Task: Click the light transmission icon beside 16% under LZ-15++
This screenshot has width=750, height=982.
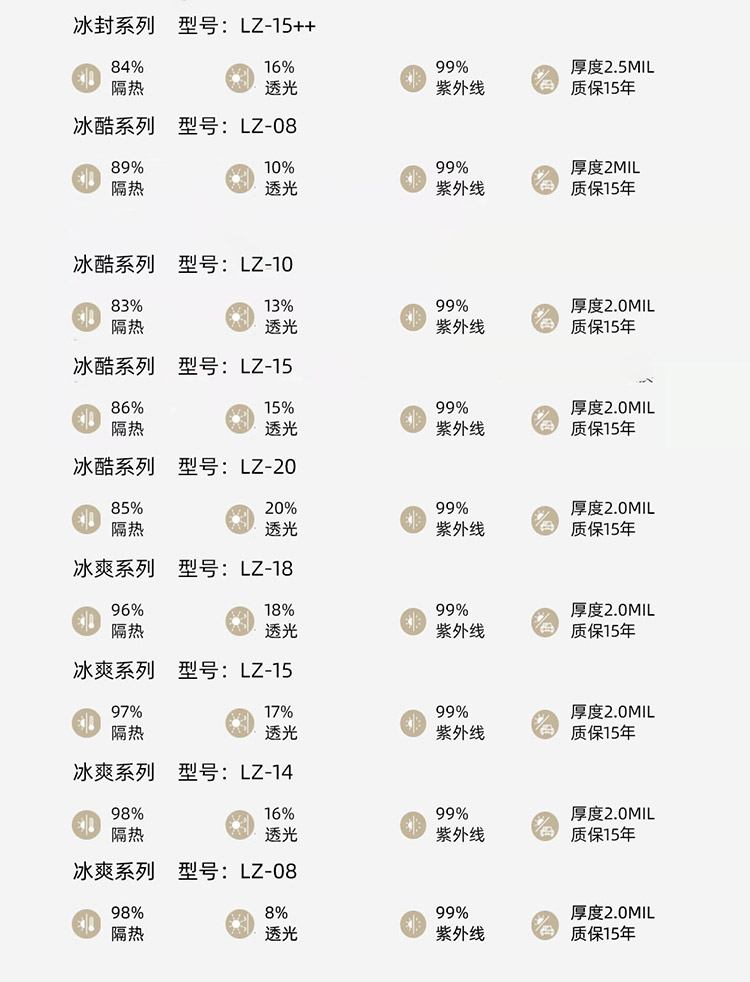Action: point(240,78)
